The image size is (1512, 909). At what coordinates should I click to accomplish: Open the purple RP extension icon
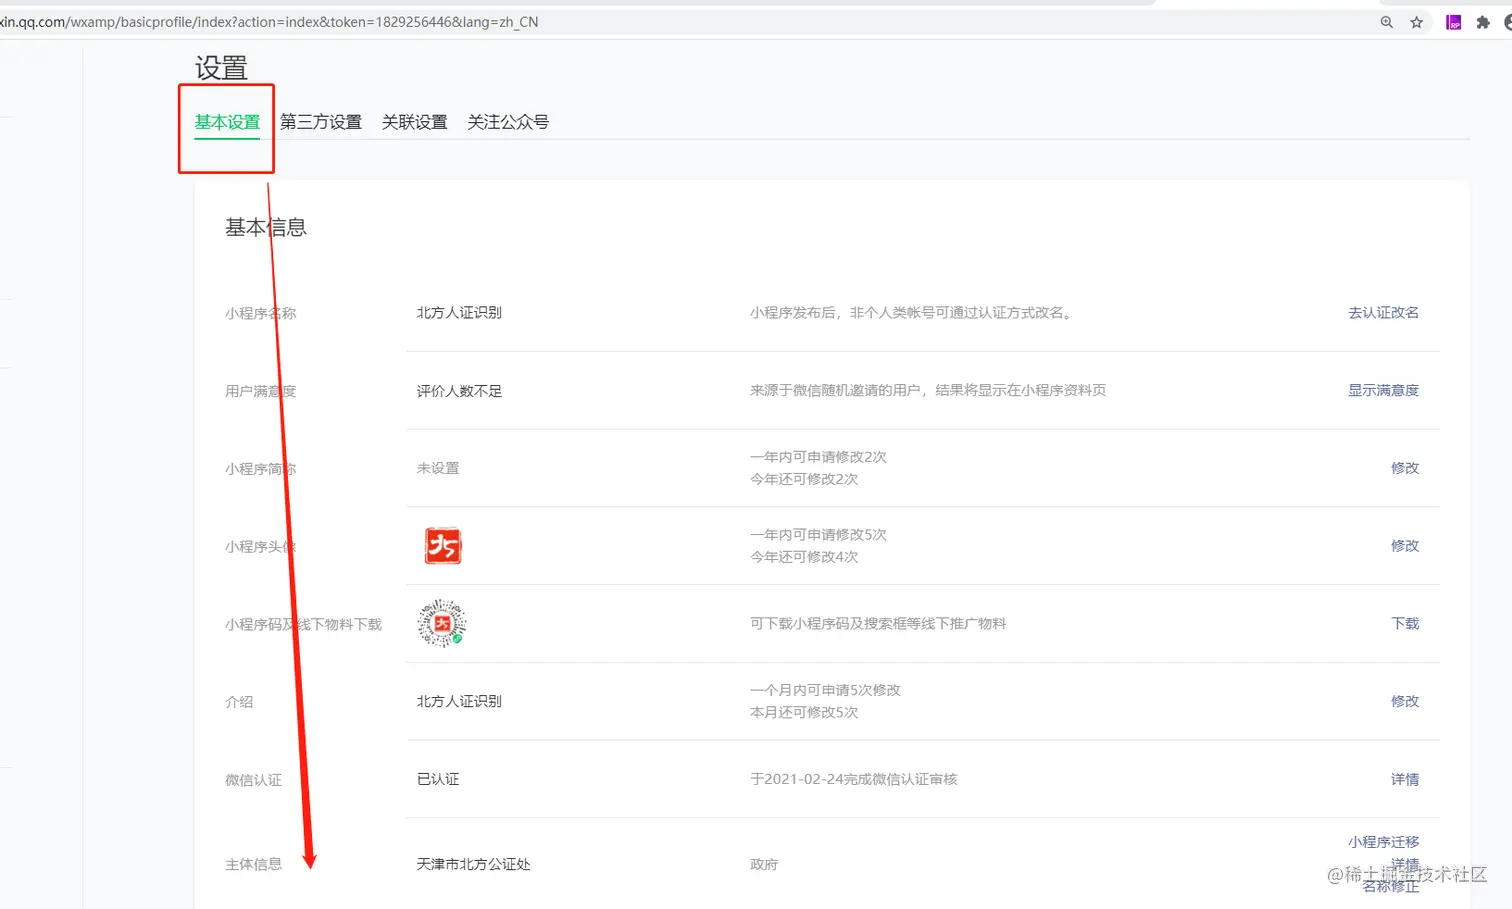pyautogui.click(x=1453, y=22)
